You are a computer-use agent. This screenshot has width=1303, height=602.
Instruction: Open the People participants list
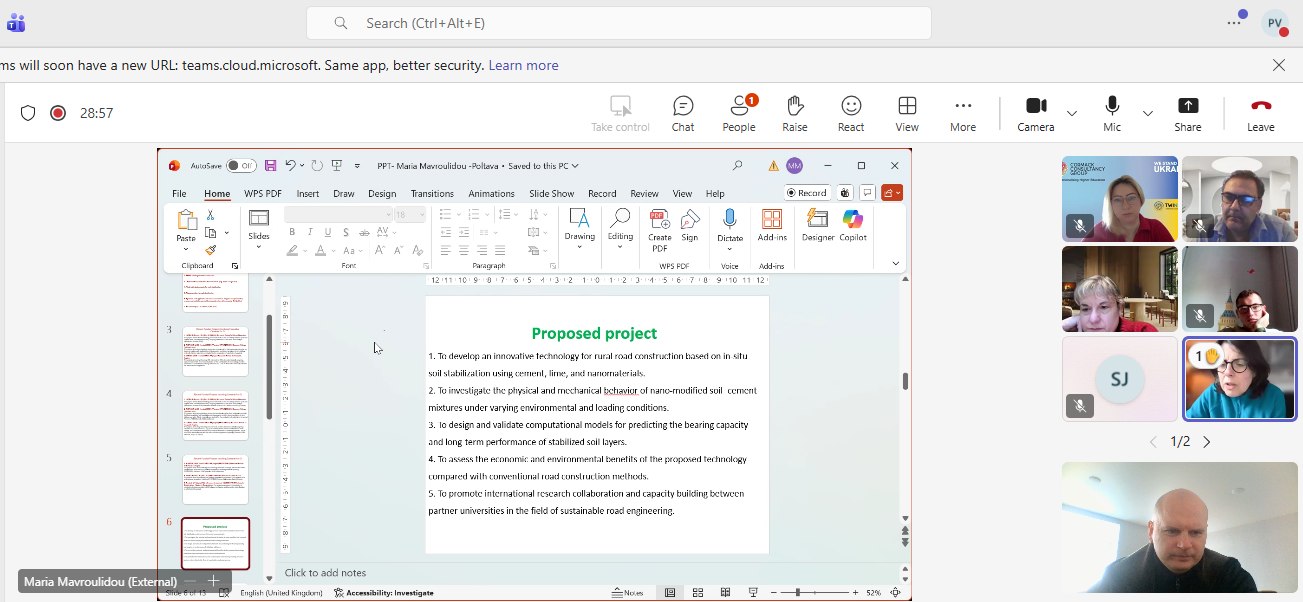(739, 113)
